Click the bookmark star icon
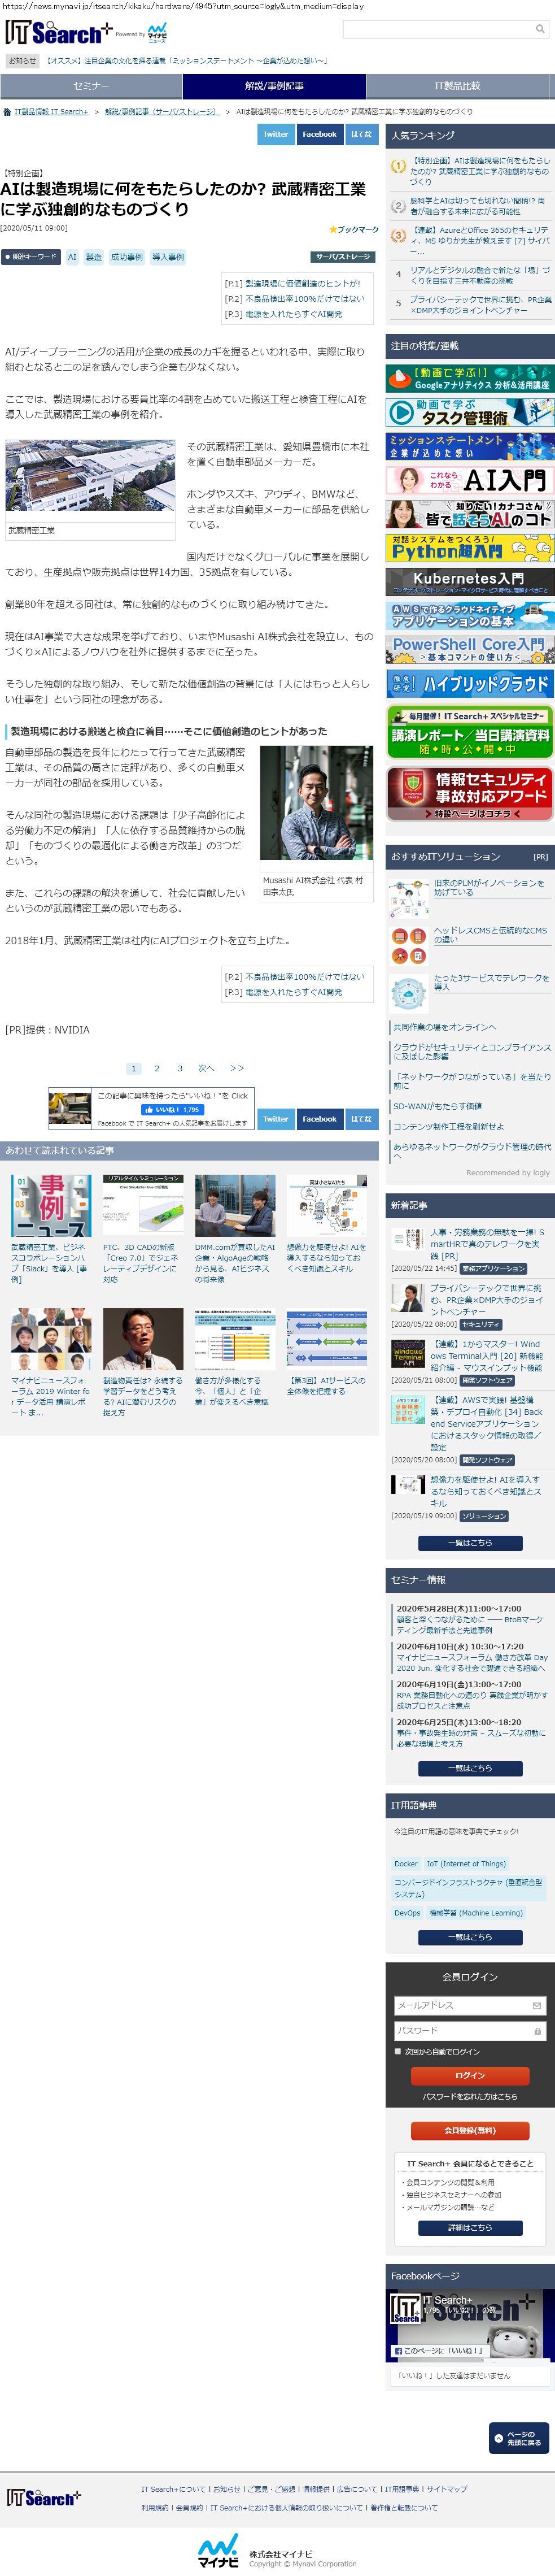 332,230
